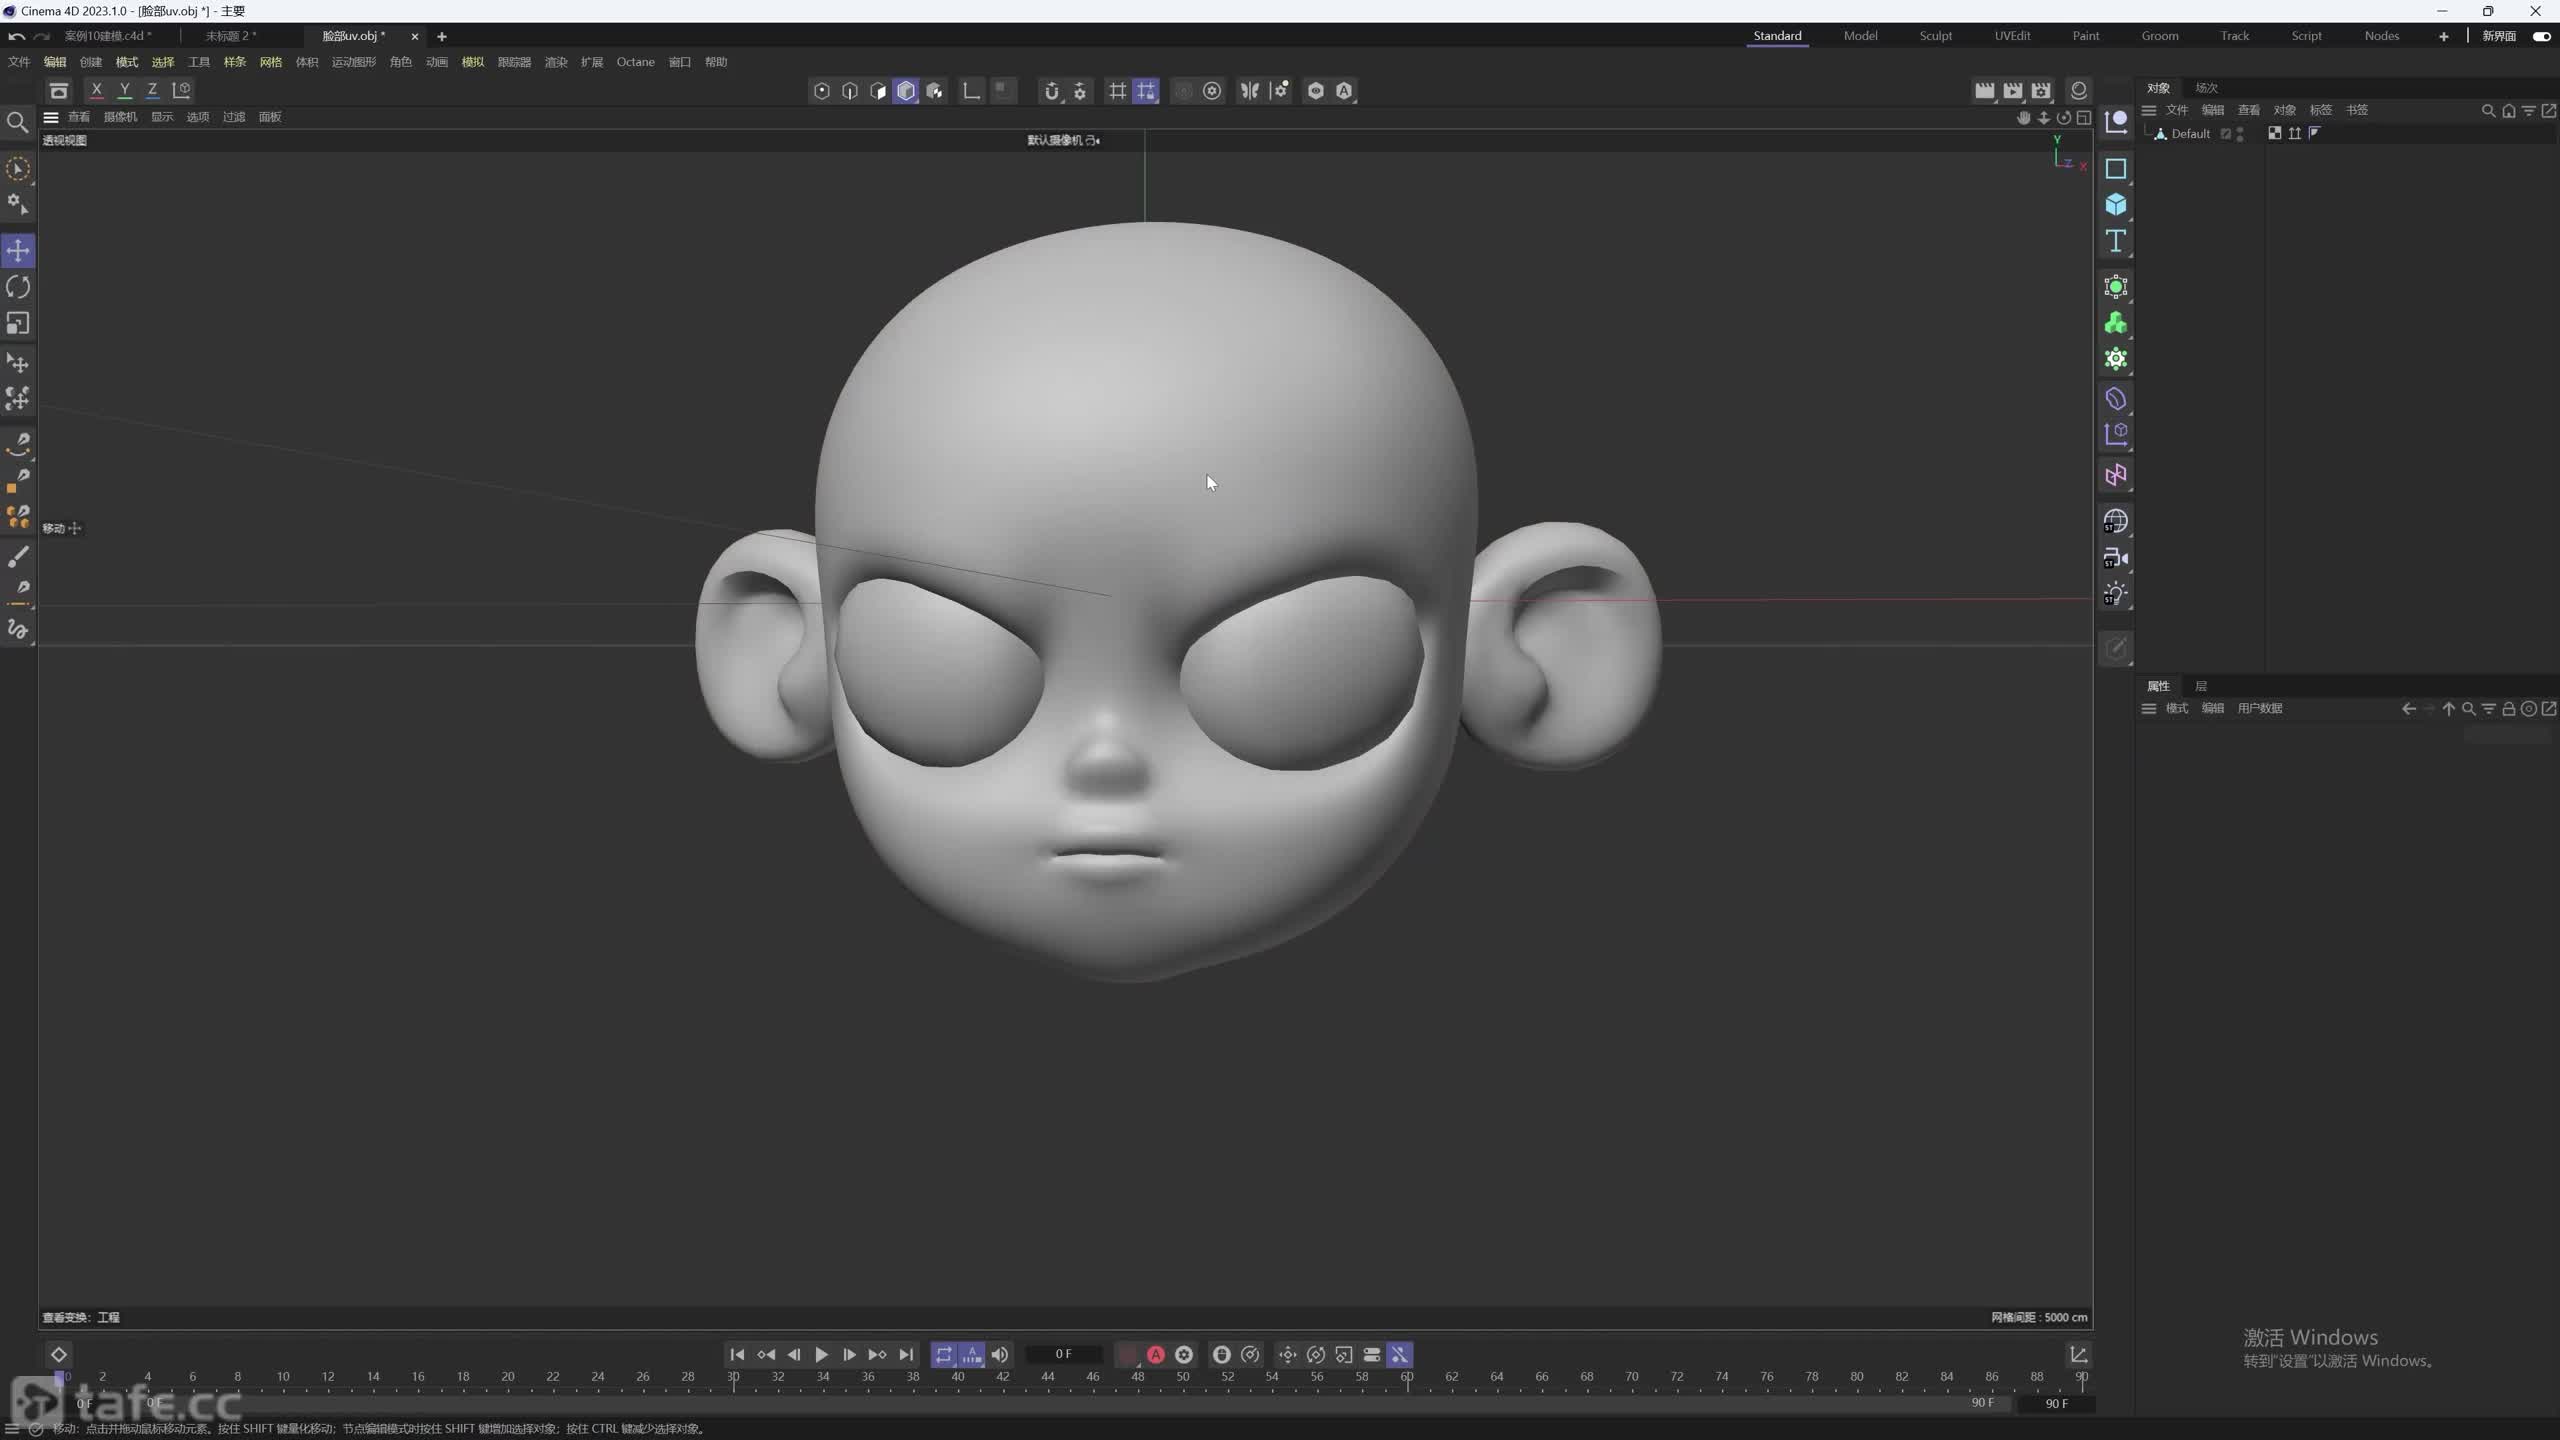This screenshot has width=2560, height=1440.
Task: Click the Edges mode icon
Action: [849, 91]
